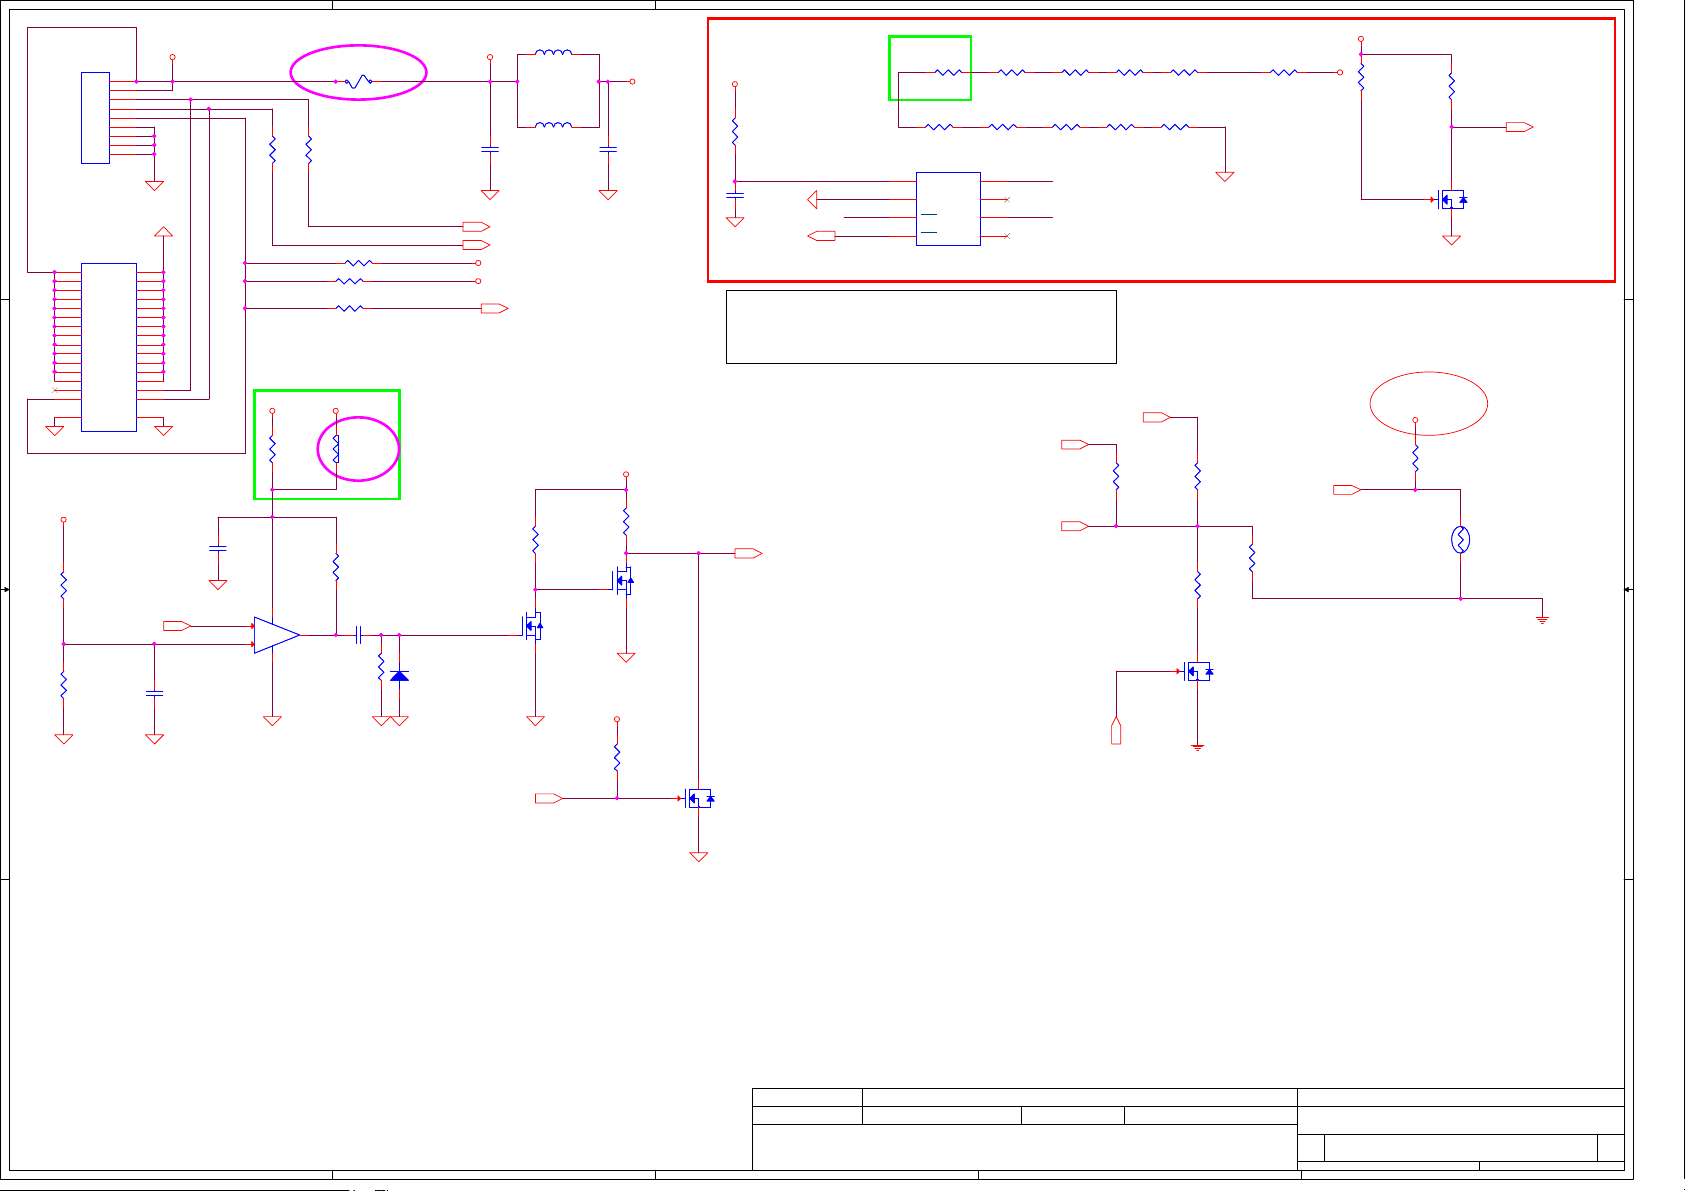Select the output port right of the P-MOSFET
Screen dimensions: 1685x1191
[x=749, y=553]
